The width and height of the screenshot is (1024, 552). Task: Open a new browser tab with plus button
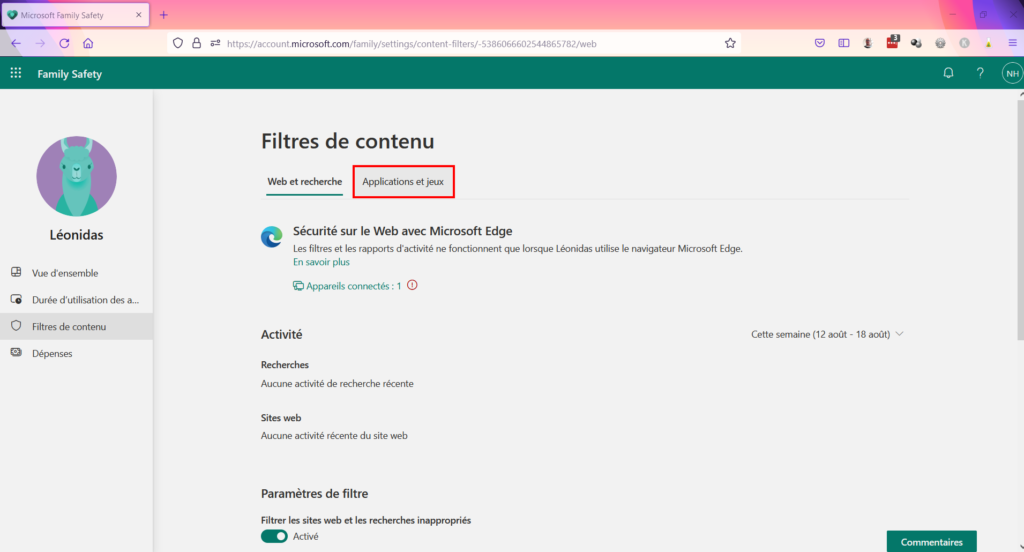point(164,14)
